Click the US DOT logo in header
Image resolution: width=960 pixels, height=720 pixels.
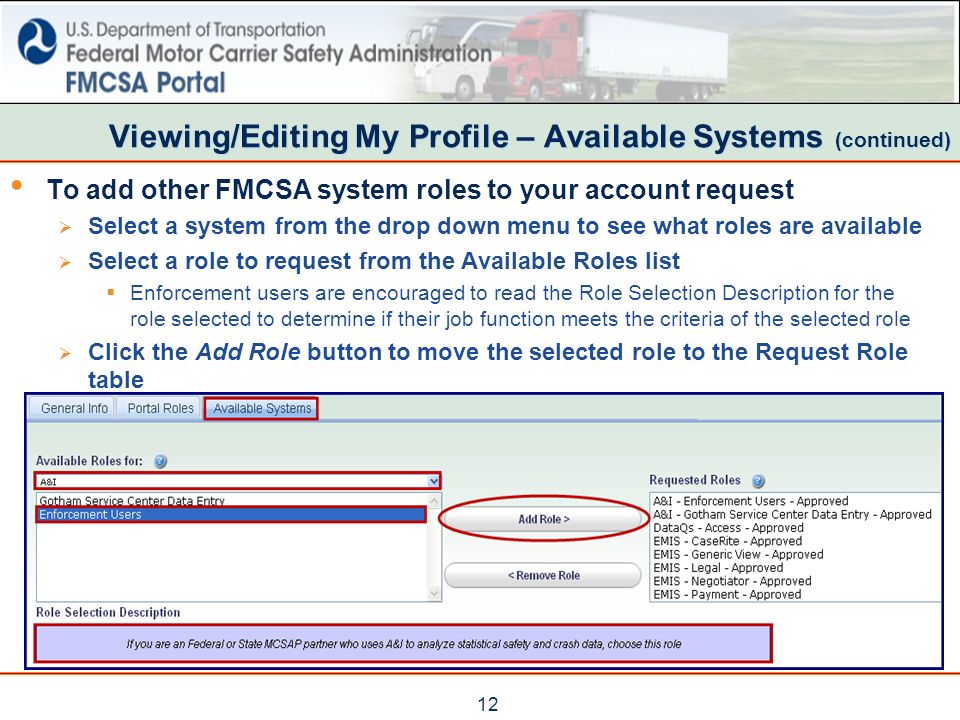(x=37, y=41)
